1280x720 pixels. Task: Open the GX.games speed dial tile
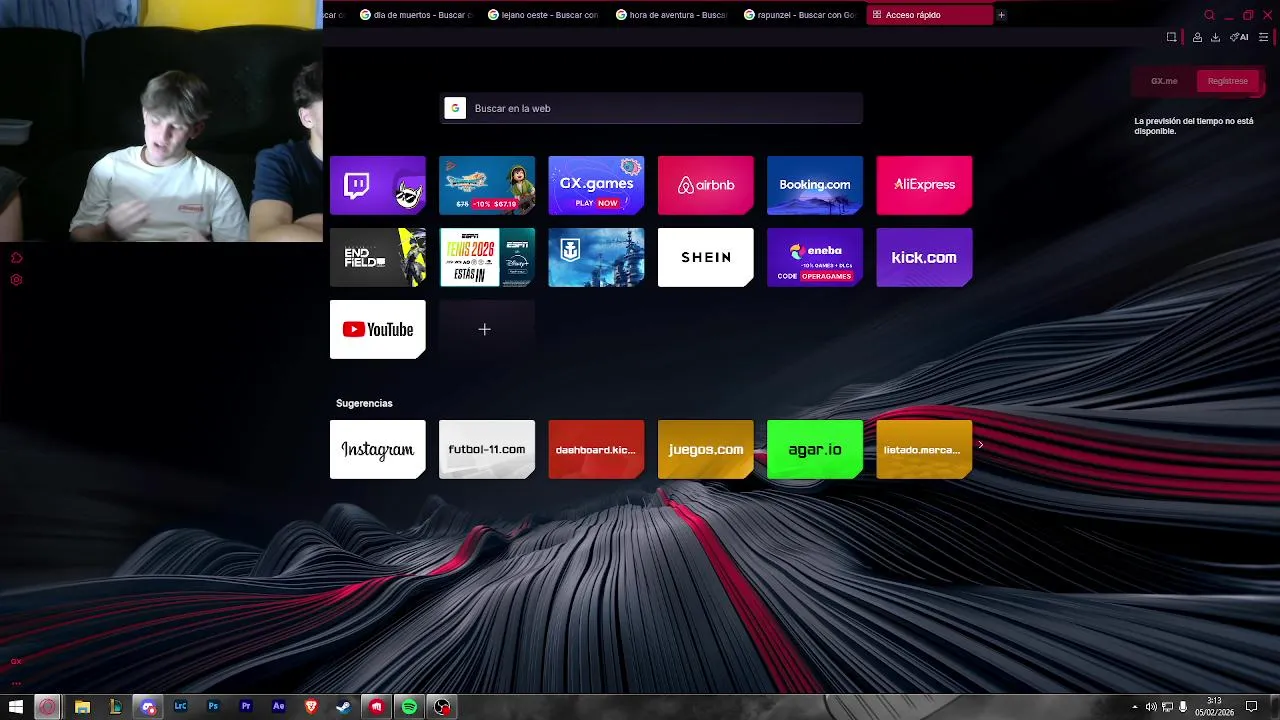pos(596,185)
